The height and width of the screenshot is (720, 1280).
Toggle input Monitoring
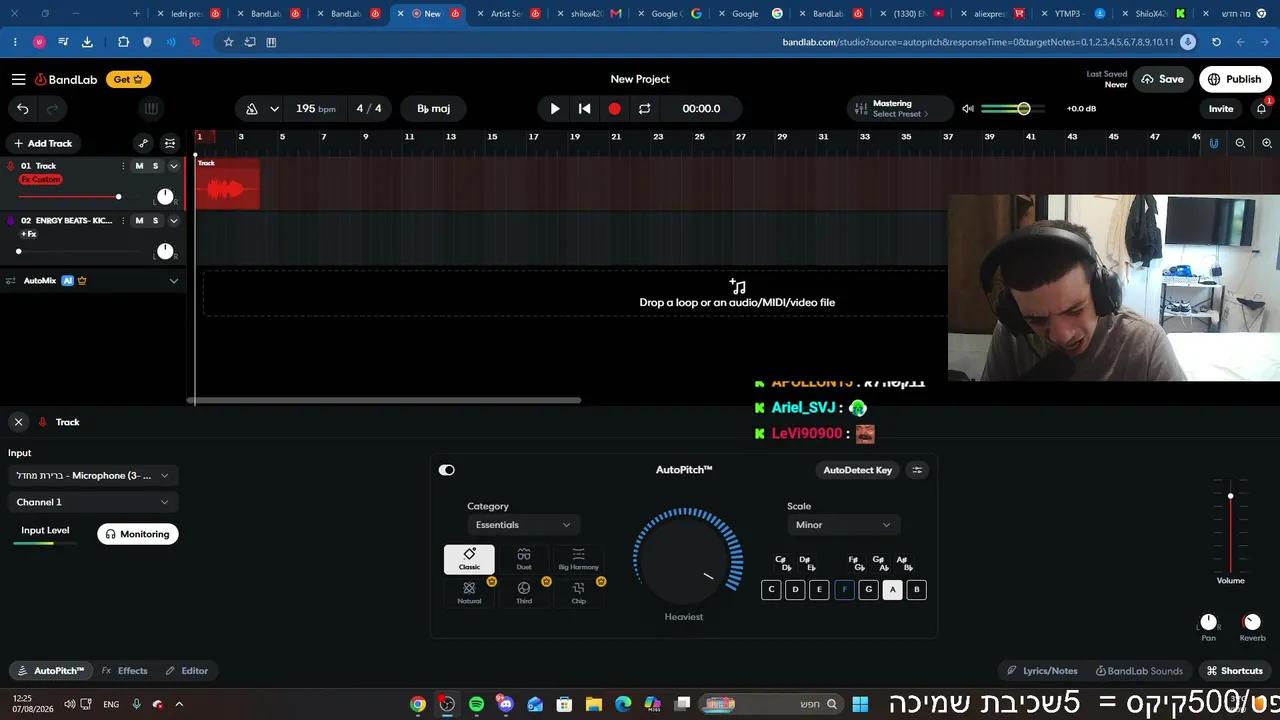[138, 534]
